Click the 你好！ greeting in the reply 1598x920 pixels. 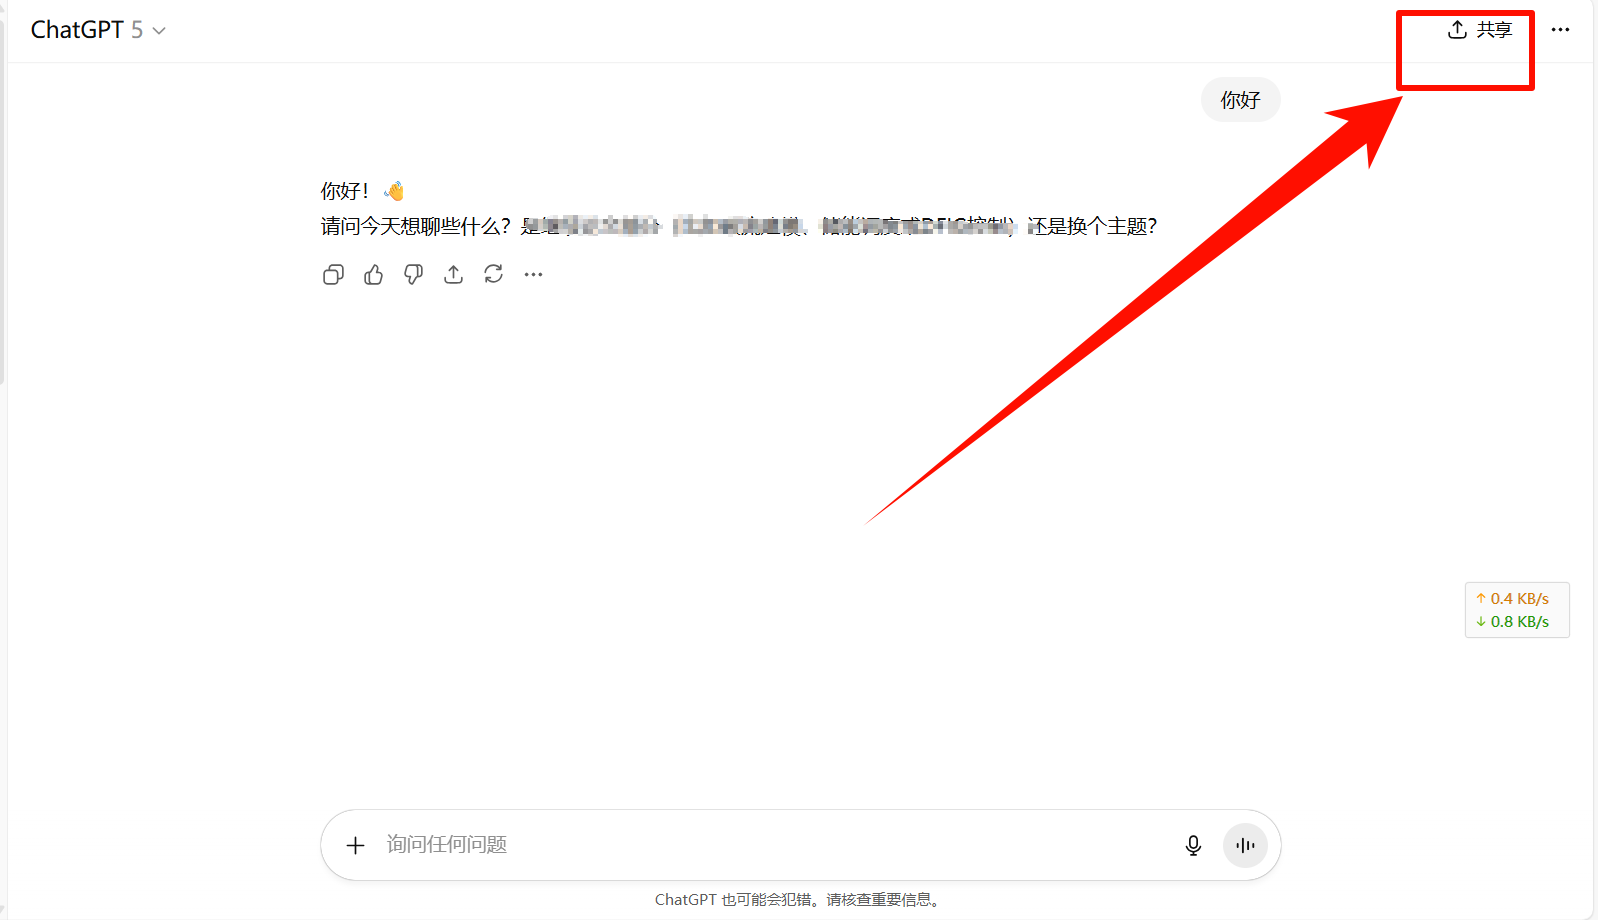coord(344,191)
